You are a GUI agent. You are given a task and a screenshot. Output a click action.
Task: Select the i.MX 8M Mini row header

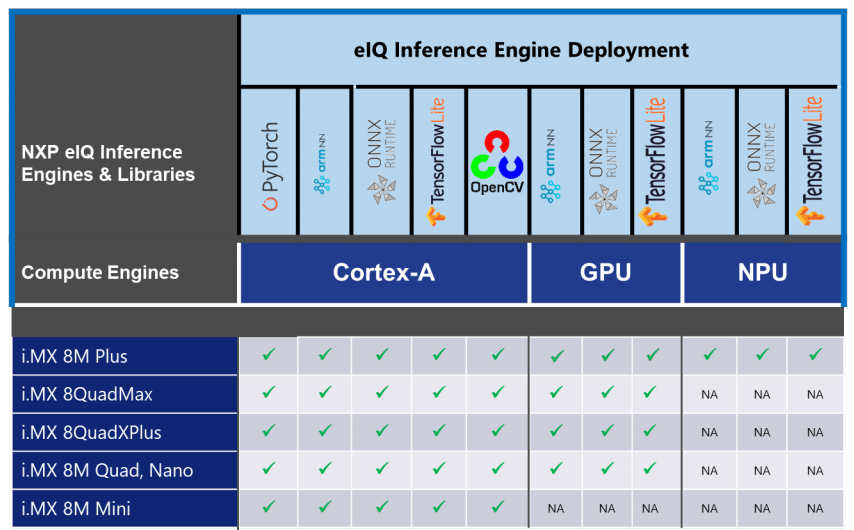125,508
